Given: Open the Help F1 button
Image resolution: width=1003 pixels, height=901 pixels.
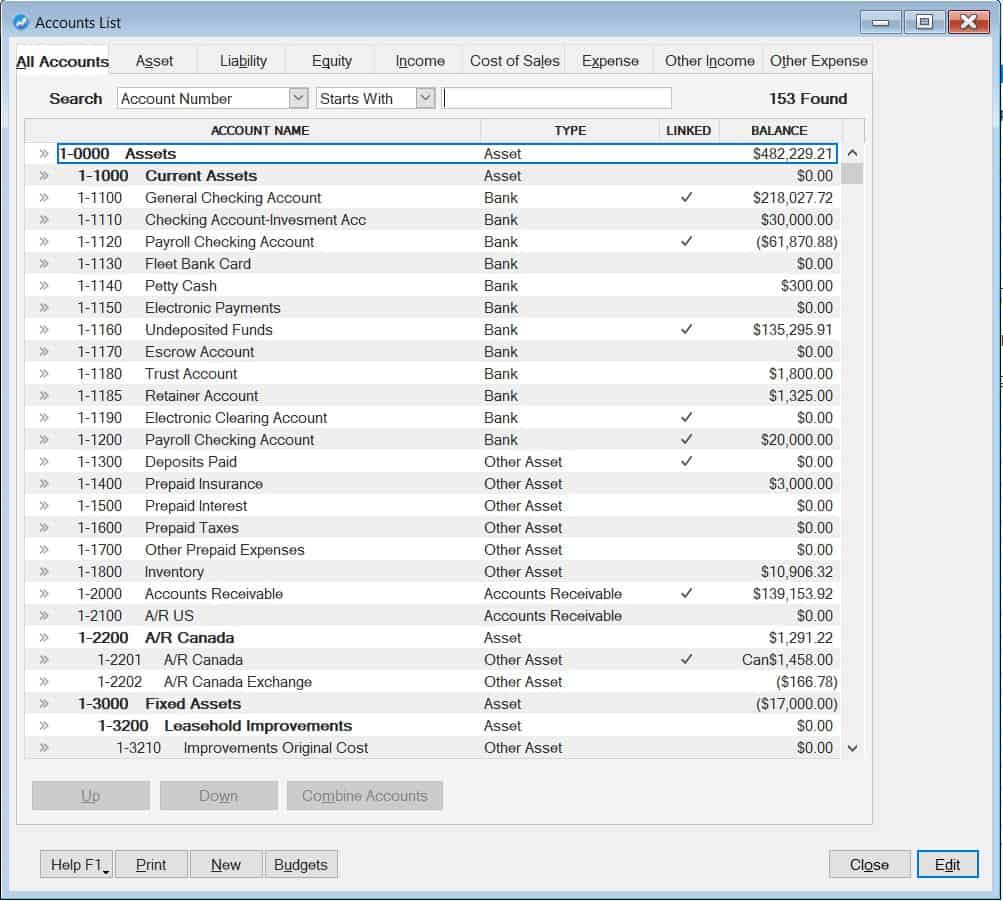Looking at the screenshot, I should (x=77, y=865).
